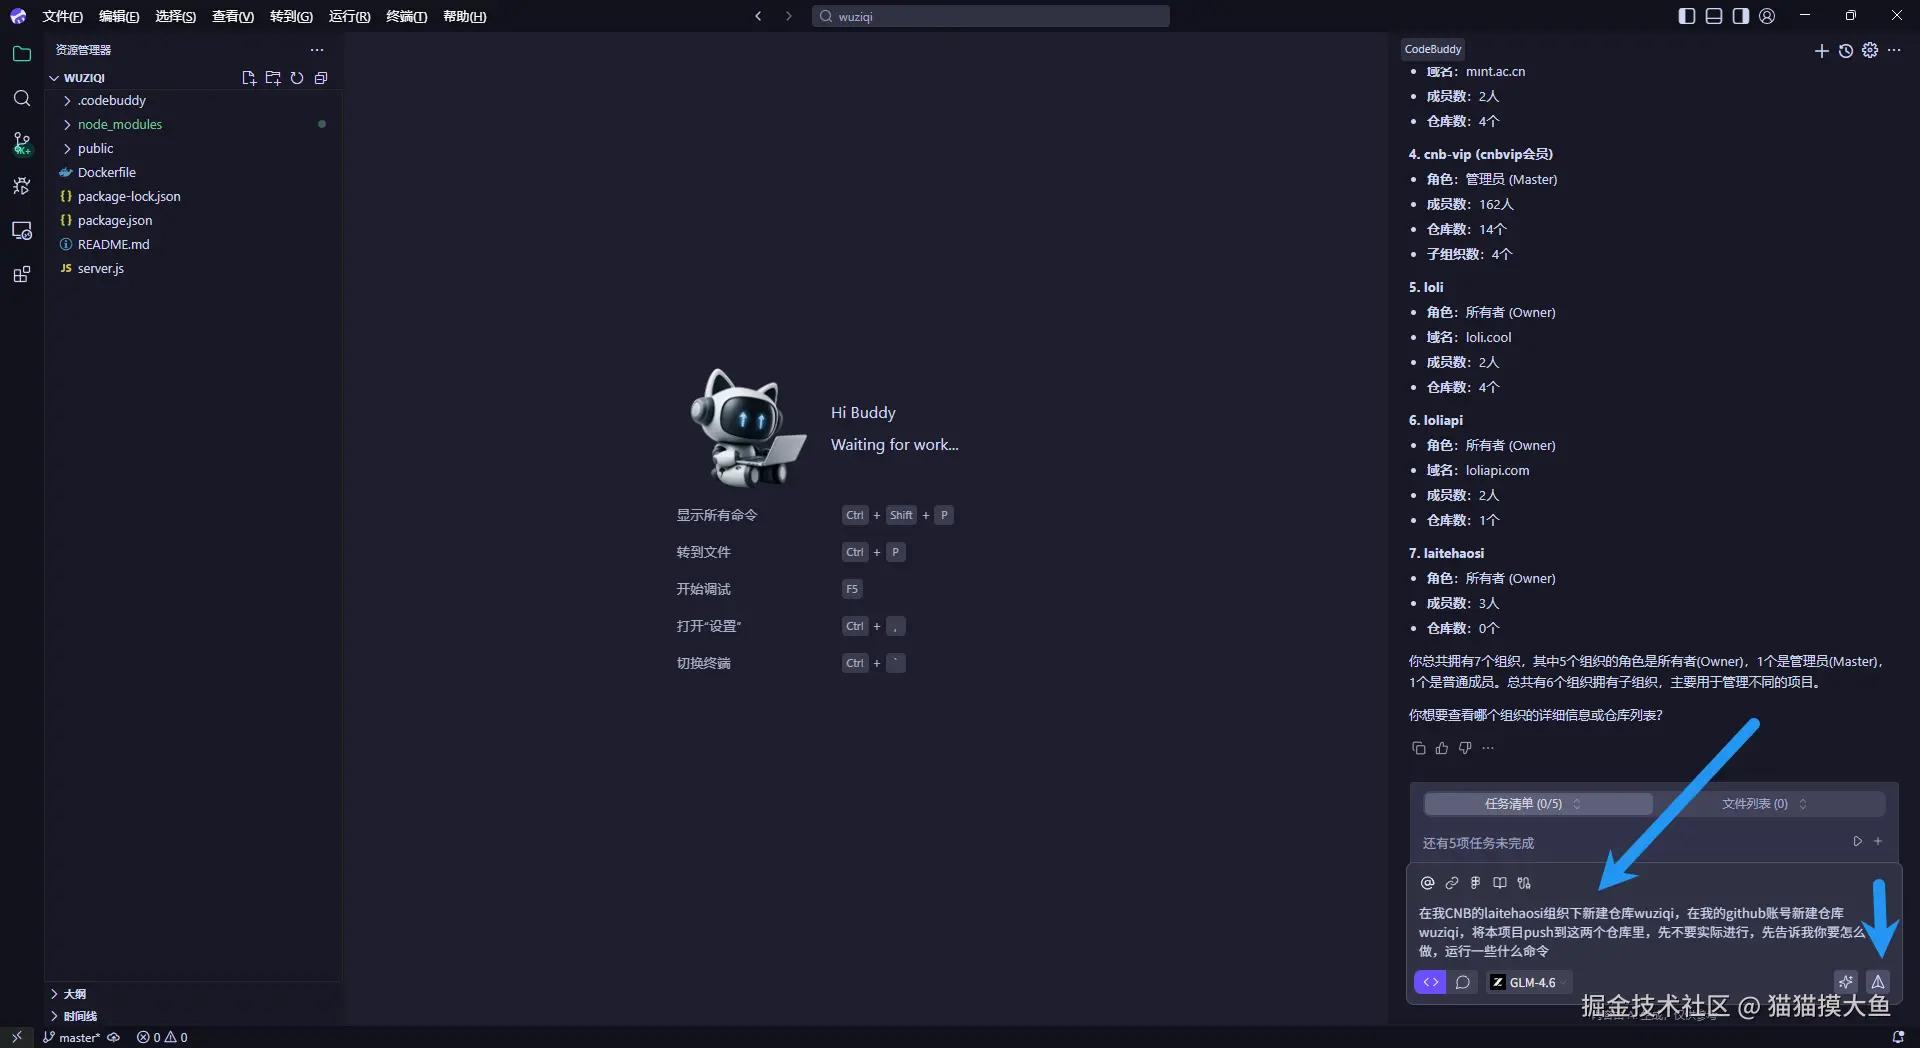Screen dimensions: 1920x1048
Task: Run the pending tasks with play icon
Action: pyautogui.click(x=1857, y=842)
